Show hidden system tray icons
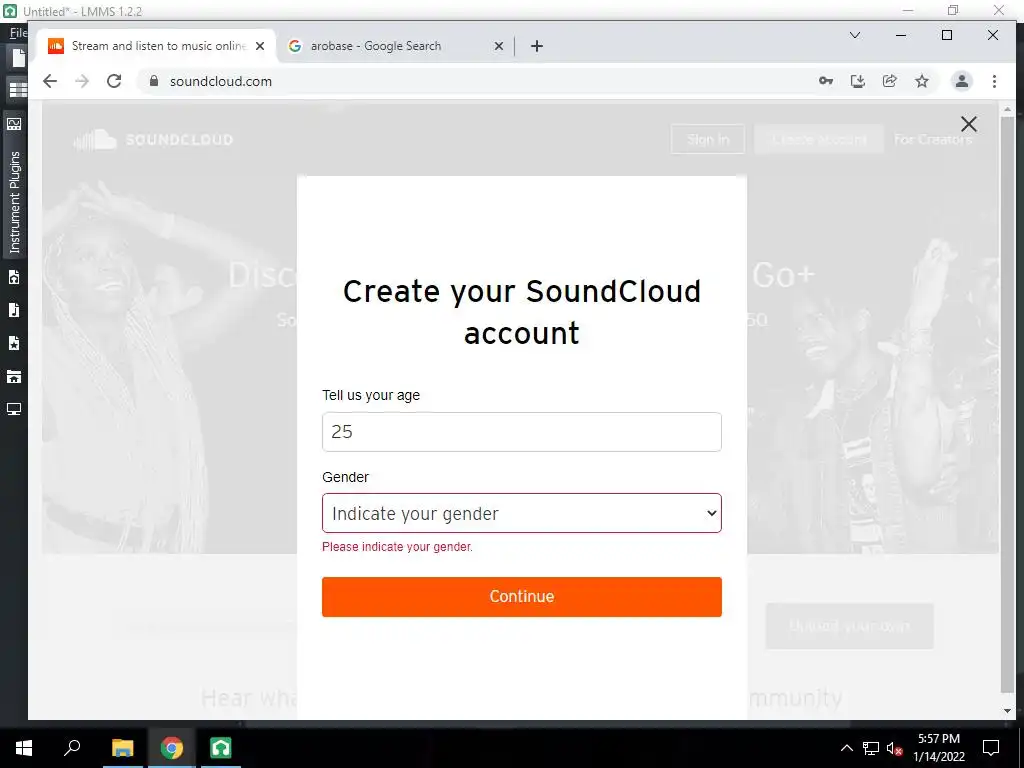The image size is (1024, 768). coord(846,748)
